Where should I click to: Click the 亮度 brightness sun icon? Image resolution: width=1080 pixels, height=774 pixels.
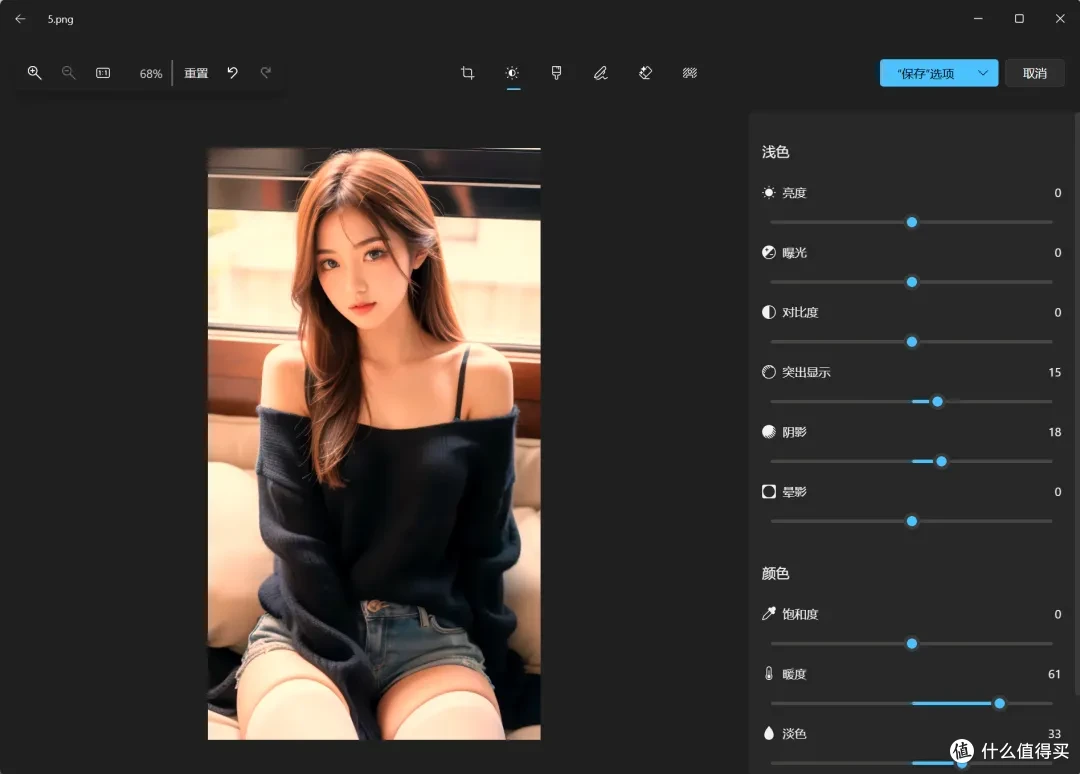[769, 193]
